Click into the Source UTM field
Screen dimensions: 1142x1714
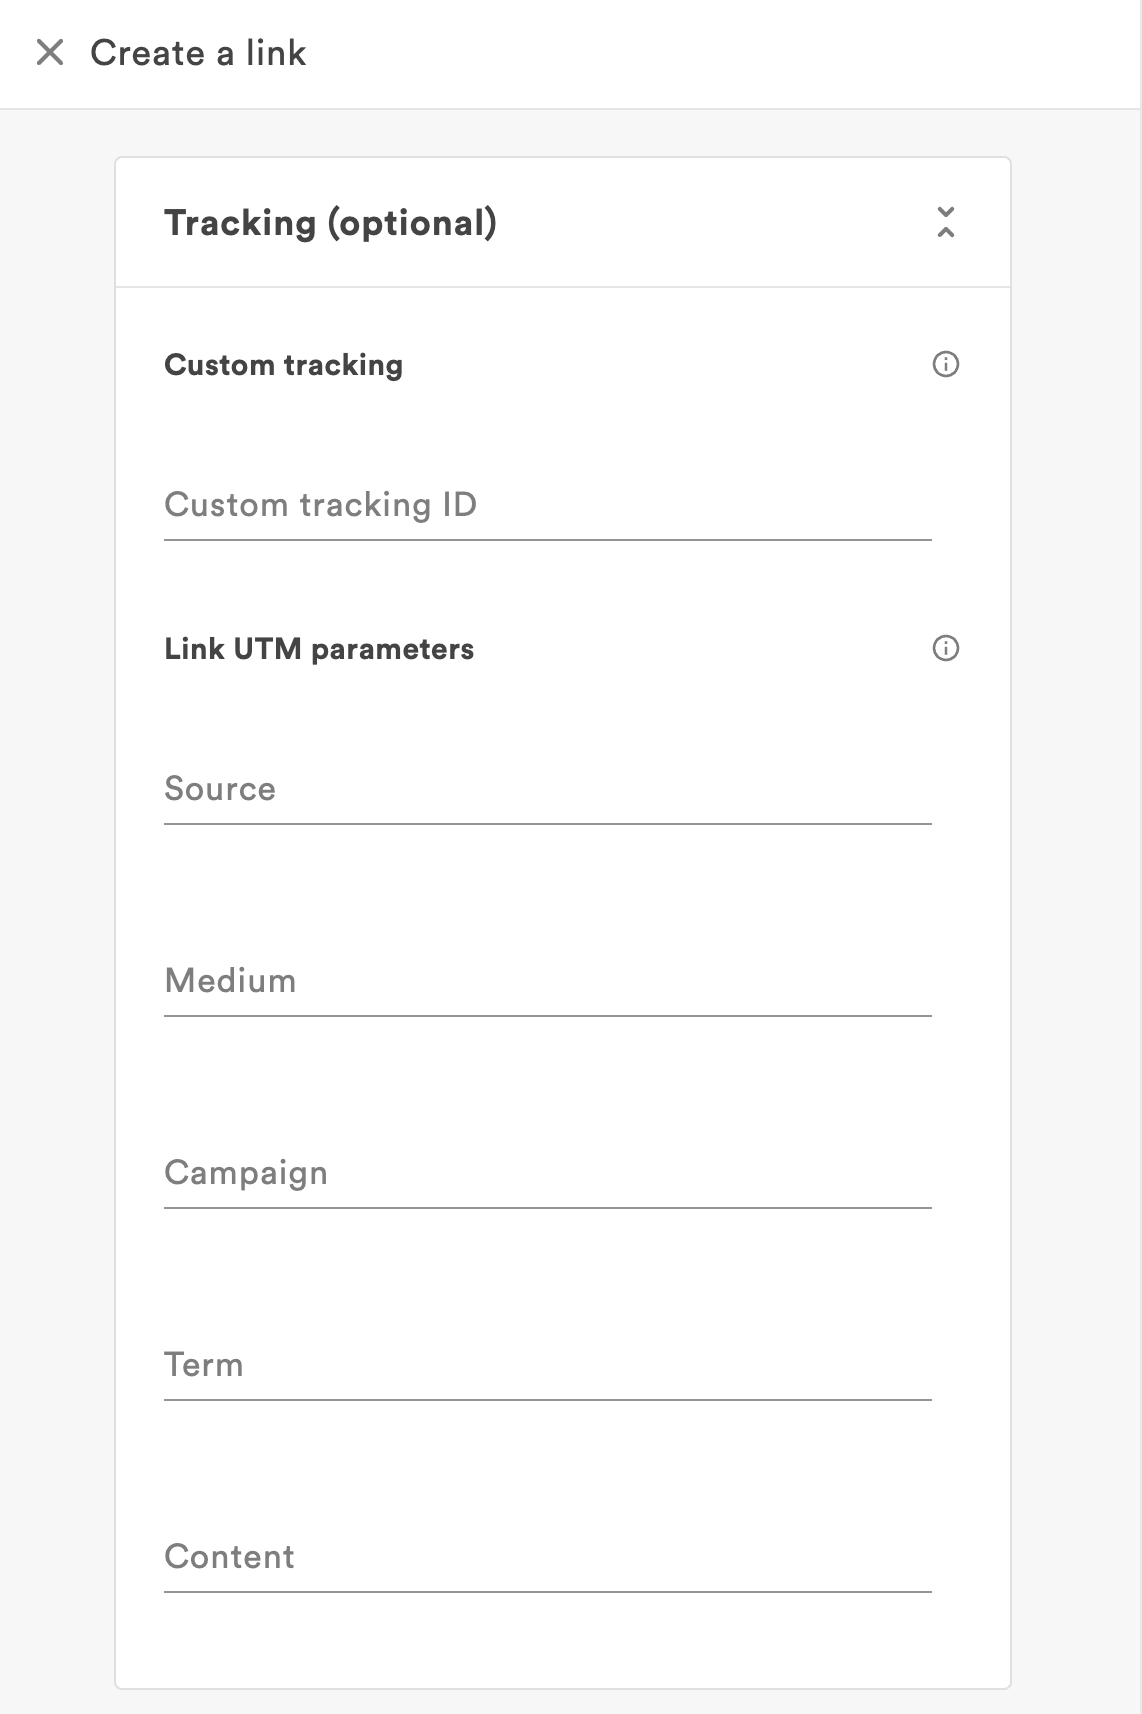[x=547, y=789]
